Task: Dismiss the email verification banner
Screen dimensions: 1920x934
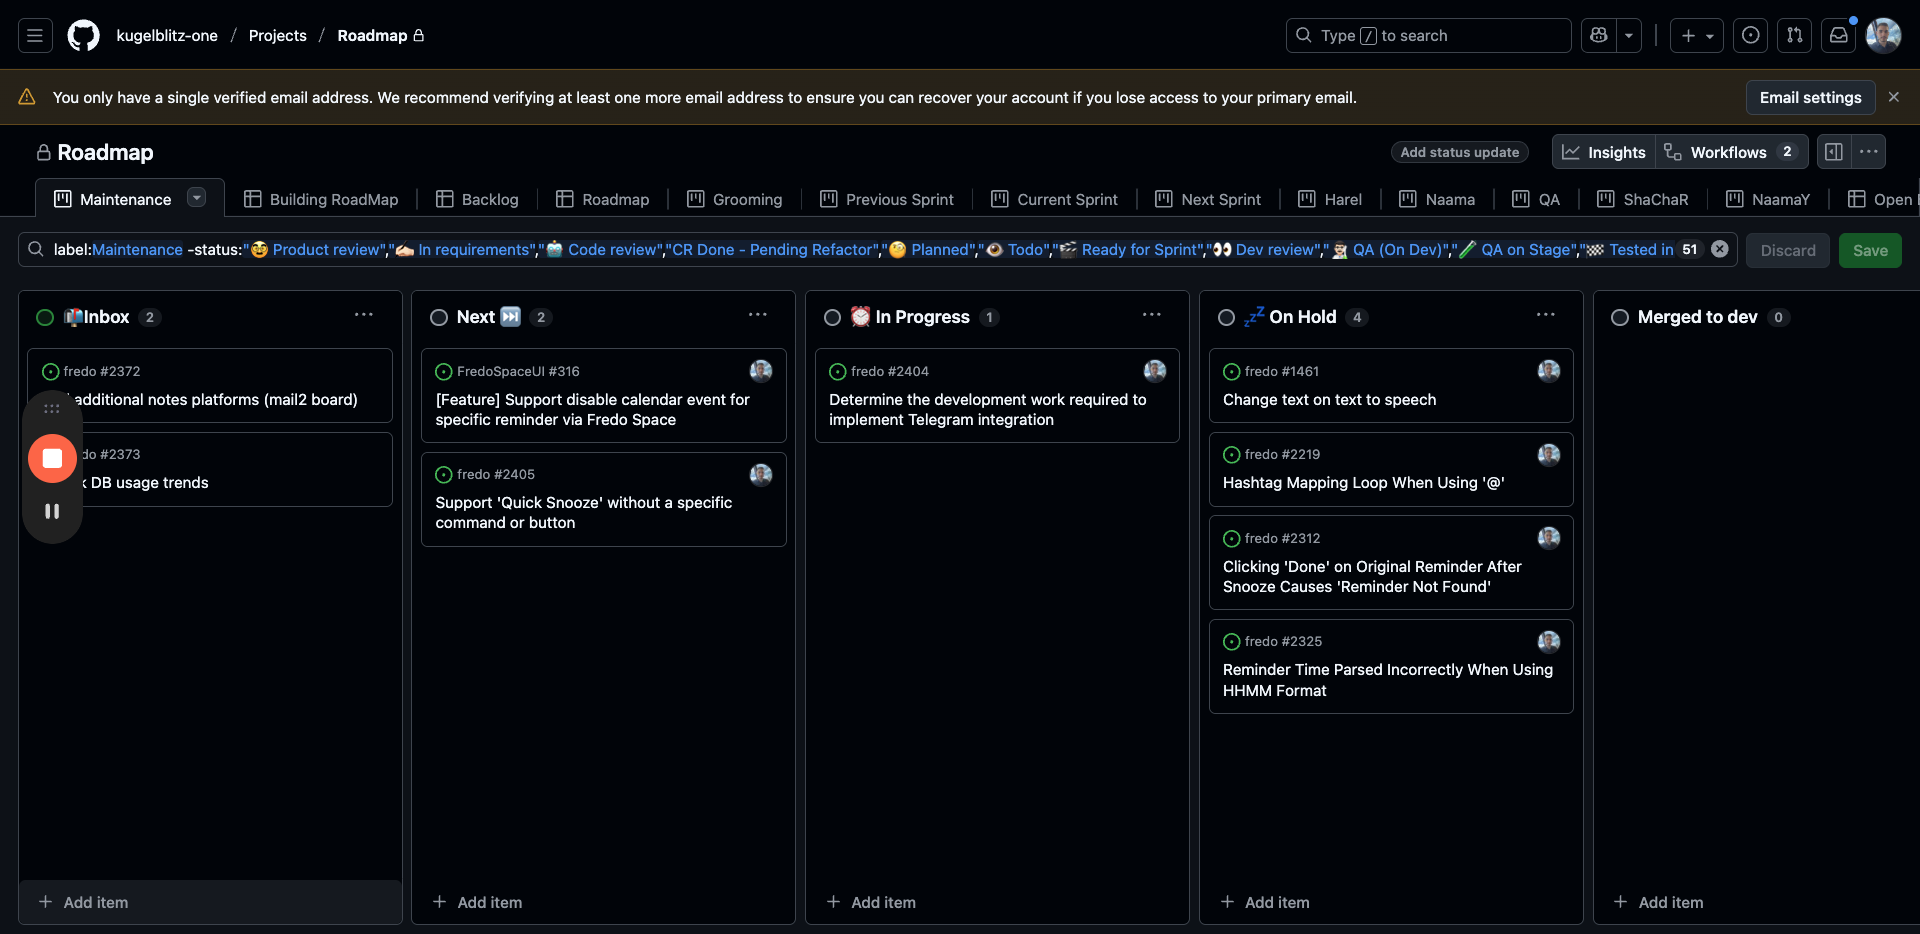Action: [1893, 97]
